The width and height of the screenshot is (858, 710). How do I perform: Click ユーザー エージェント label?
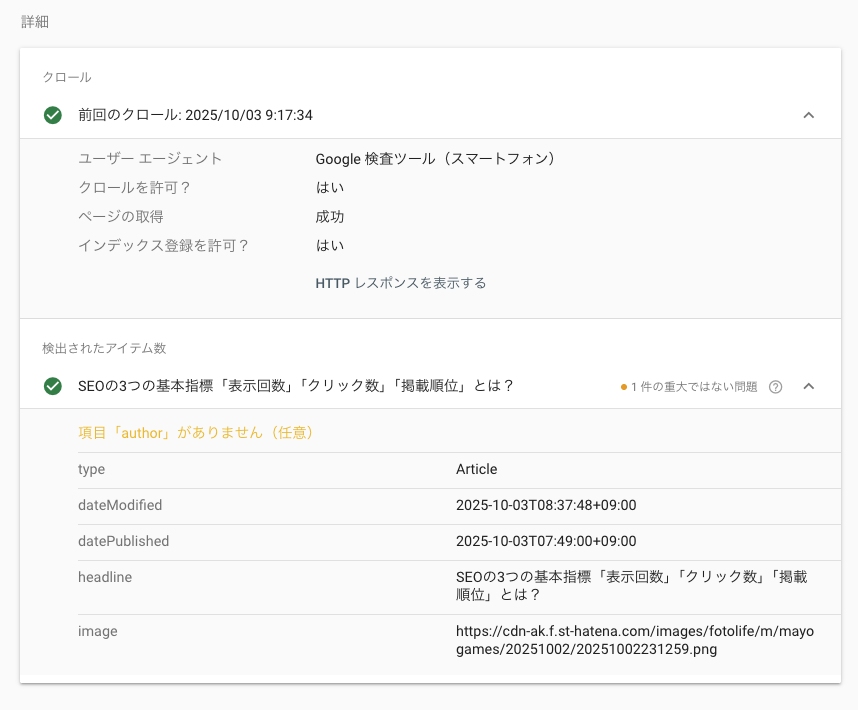pos(150,159)
